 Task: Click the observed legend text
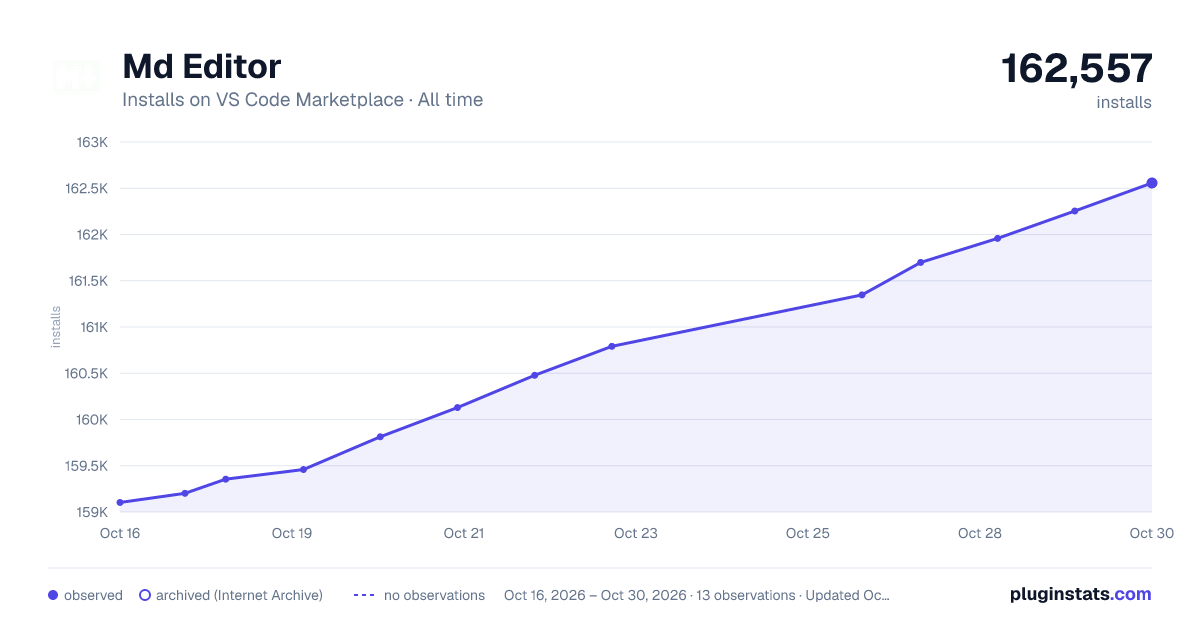(93, 595)
